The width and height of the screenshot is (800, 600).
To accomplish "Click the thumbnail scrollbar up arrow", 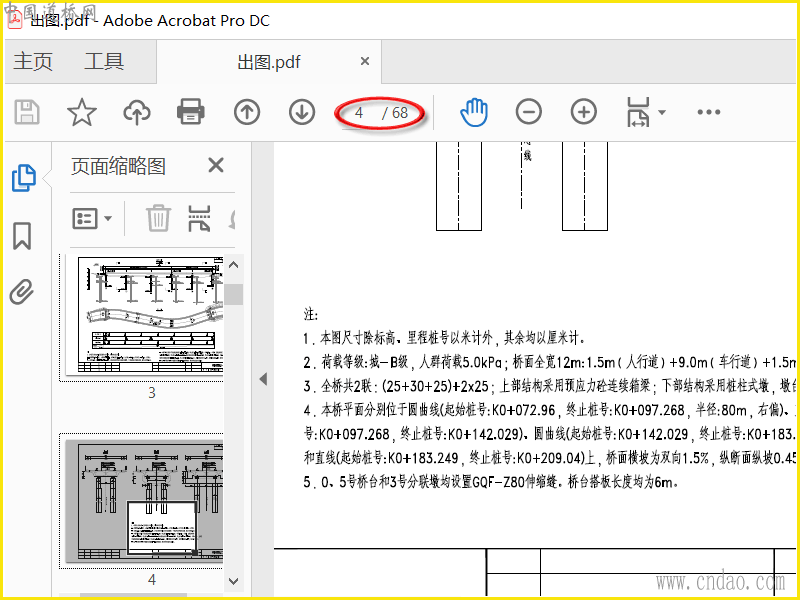I will (x=234, y=265).
